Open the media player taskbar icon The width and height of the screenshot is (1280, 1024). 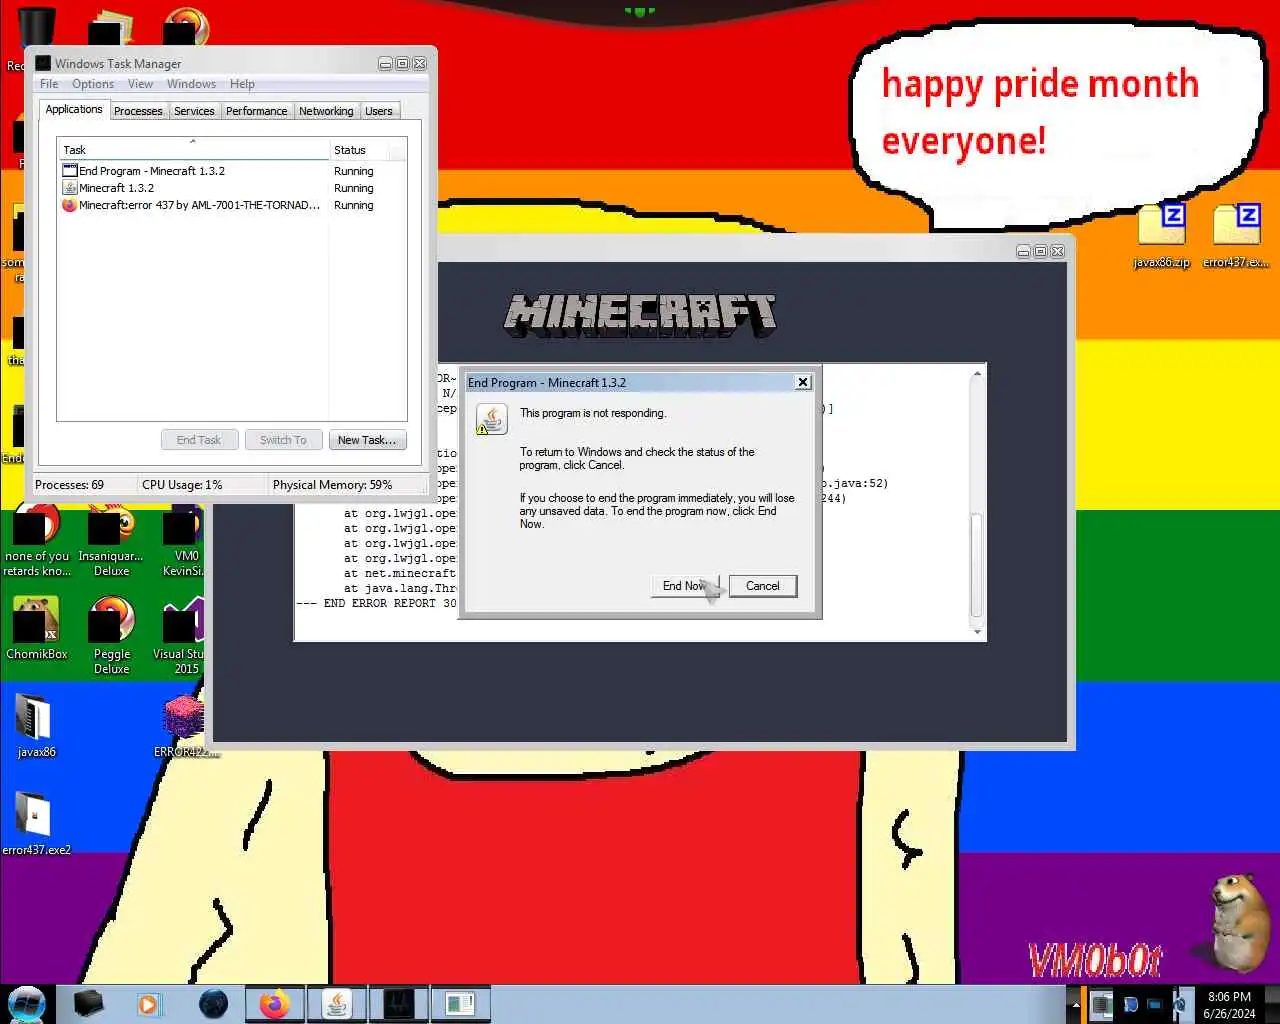pyautogui.click(x=149, y=1004)
